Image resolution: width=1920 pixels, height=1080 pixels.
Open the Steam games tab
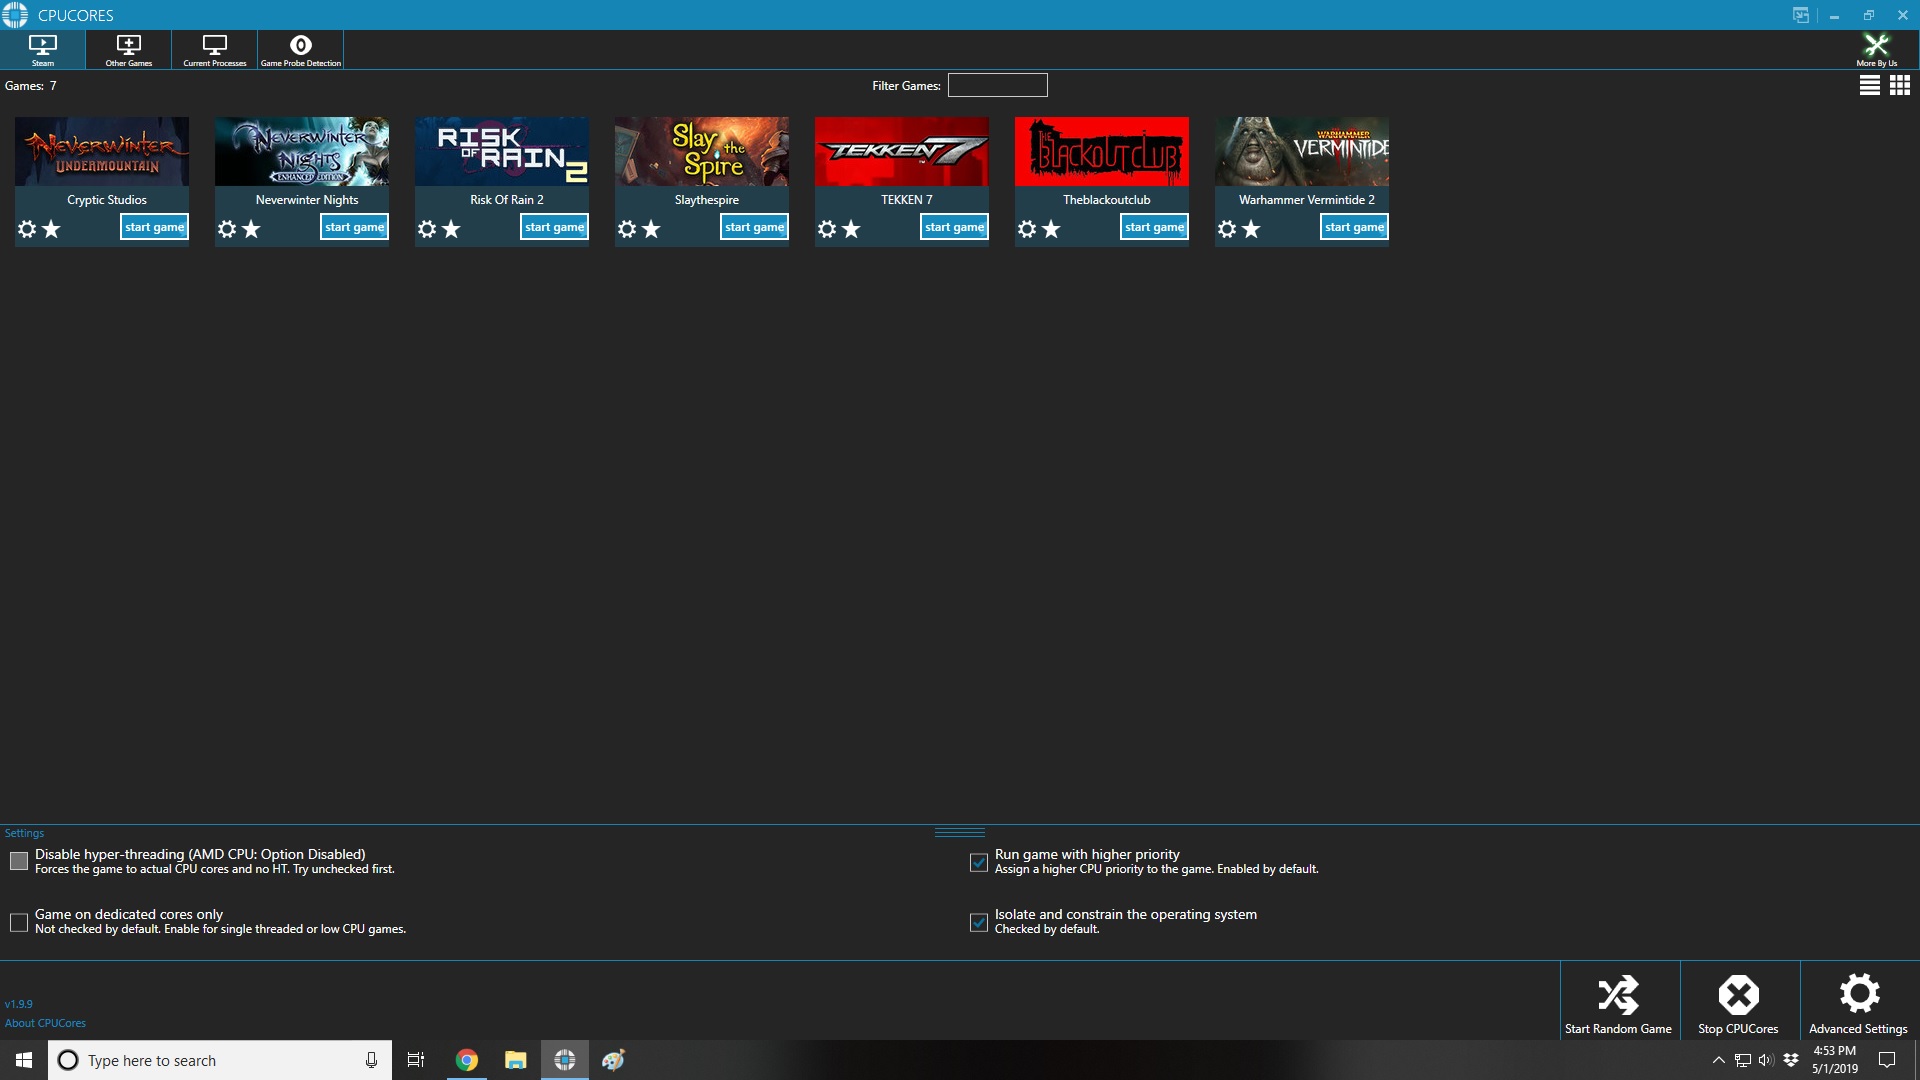click(43, 50)
